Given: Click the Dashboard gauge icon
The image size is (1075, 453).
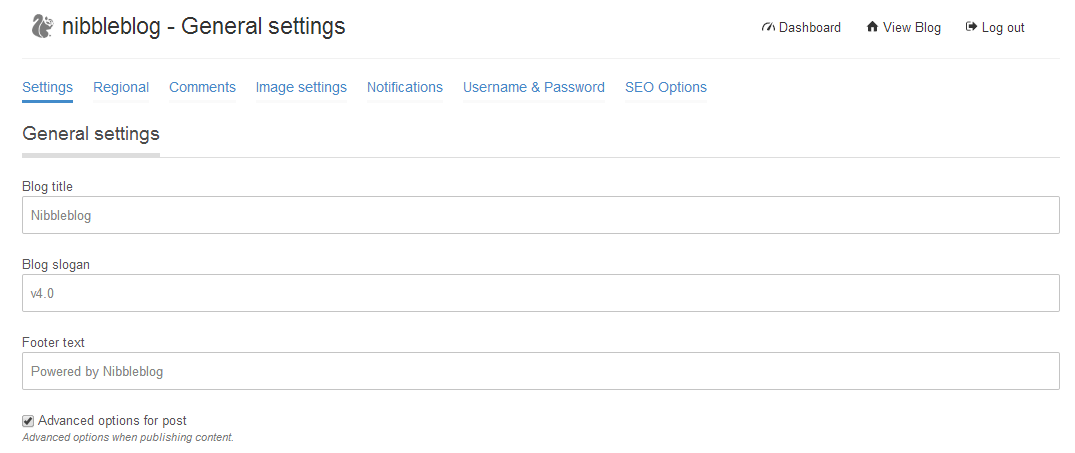Looking at the screenshot, I should pos(768,27).
